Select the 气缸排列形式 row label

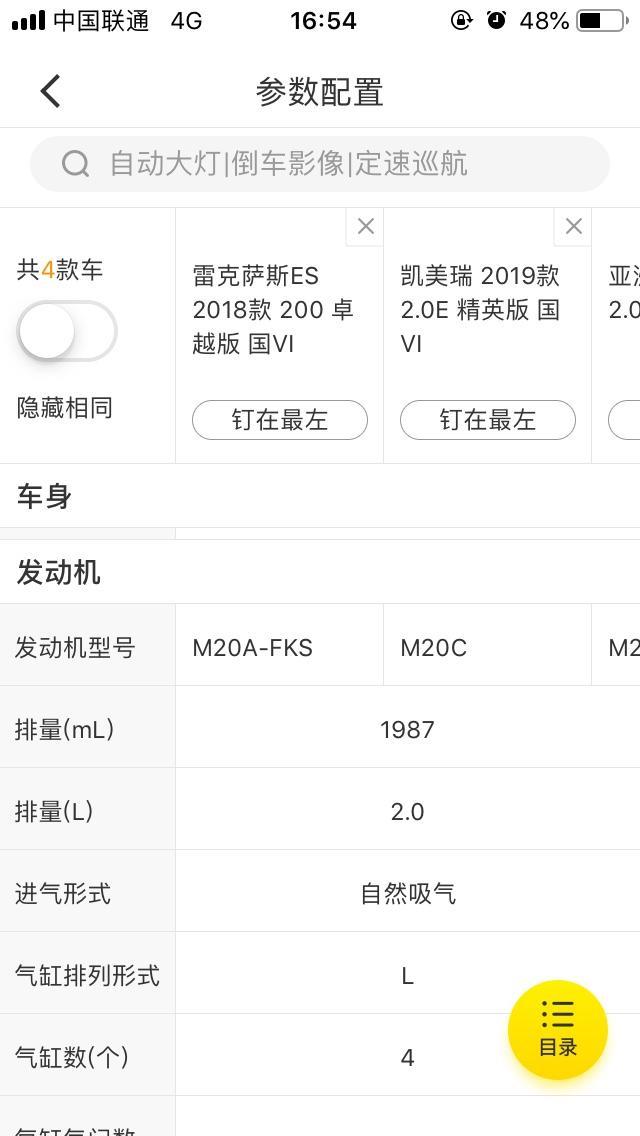tap(87, 975)
